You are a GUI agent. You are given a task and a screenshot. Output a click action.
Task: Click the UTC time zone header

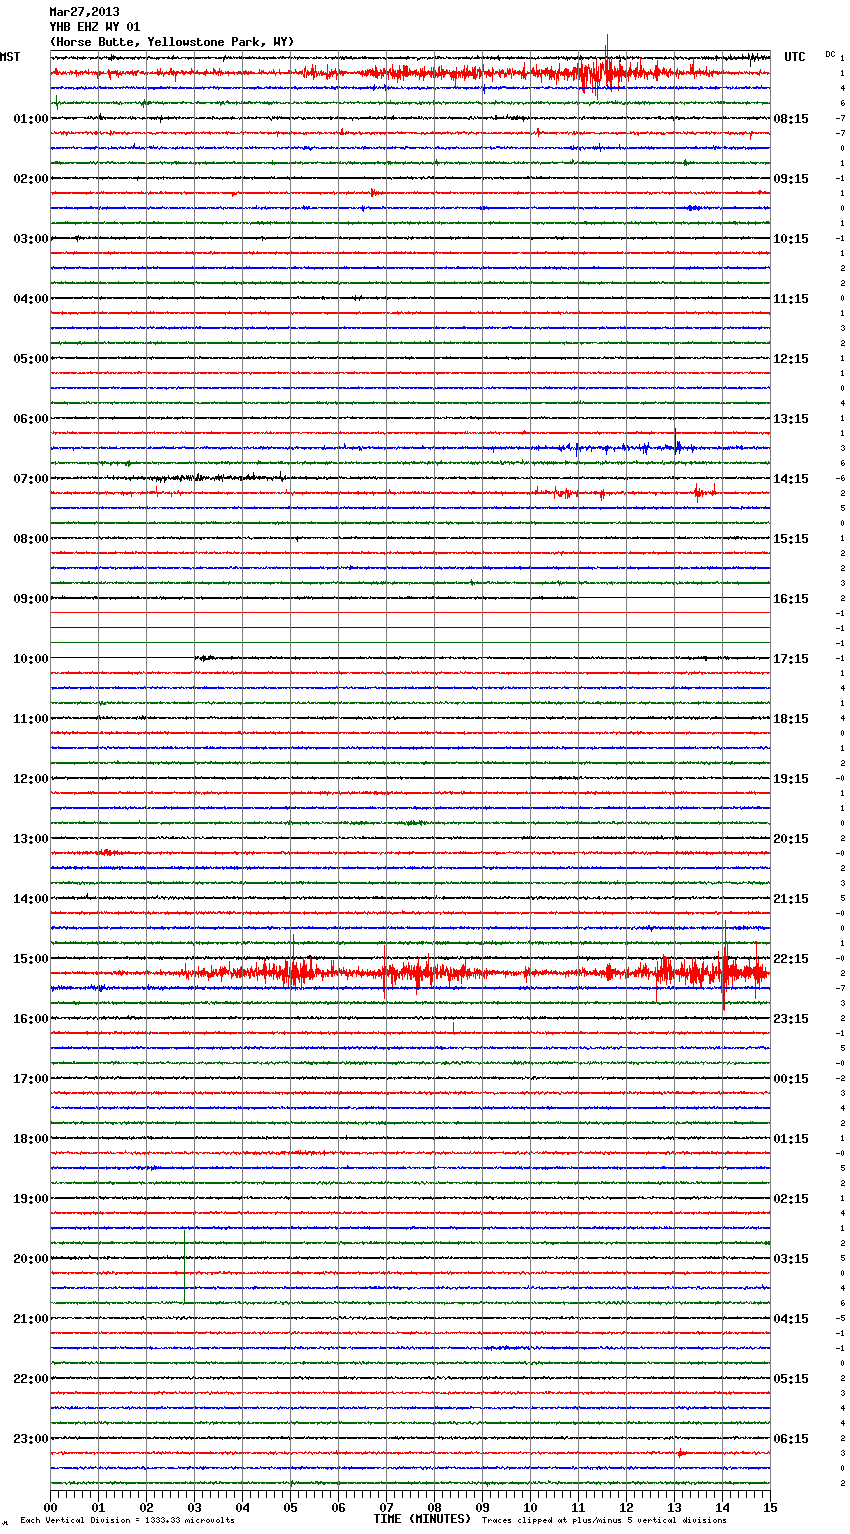point(795,57)
